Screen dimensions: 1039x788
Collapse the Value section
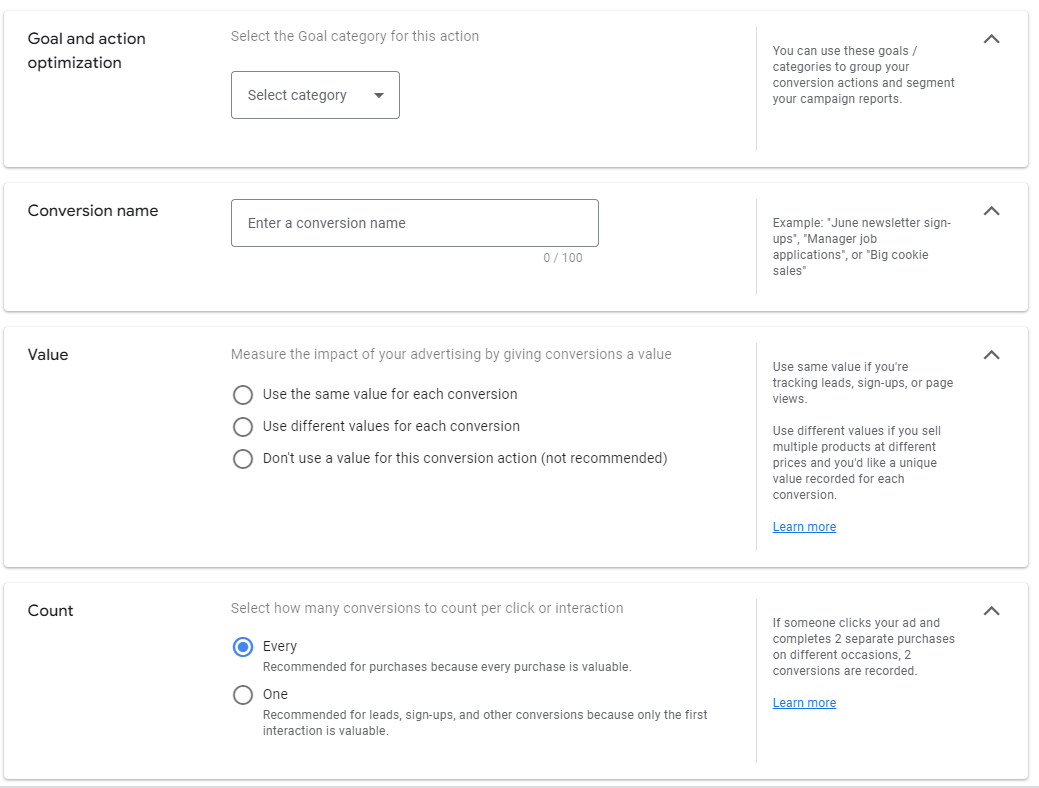click(991, 355)
